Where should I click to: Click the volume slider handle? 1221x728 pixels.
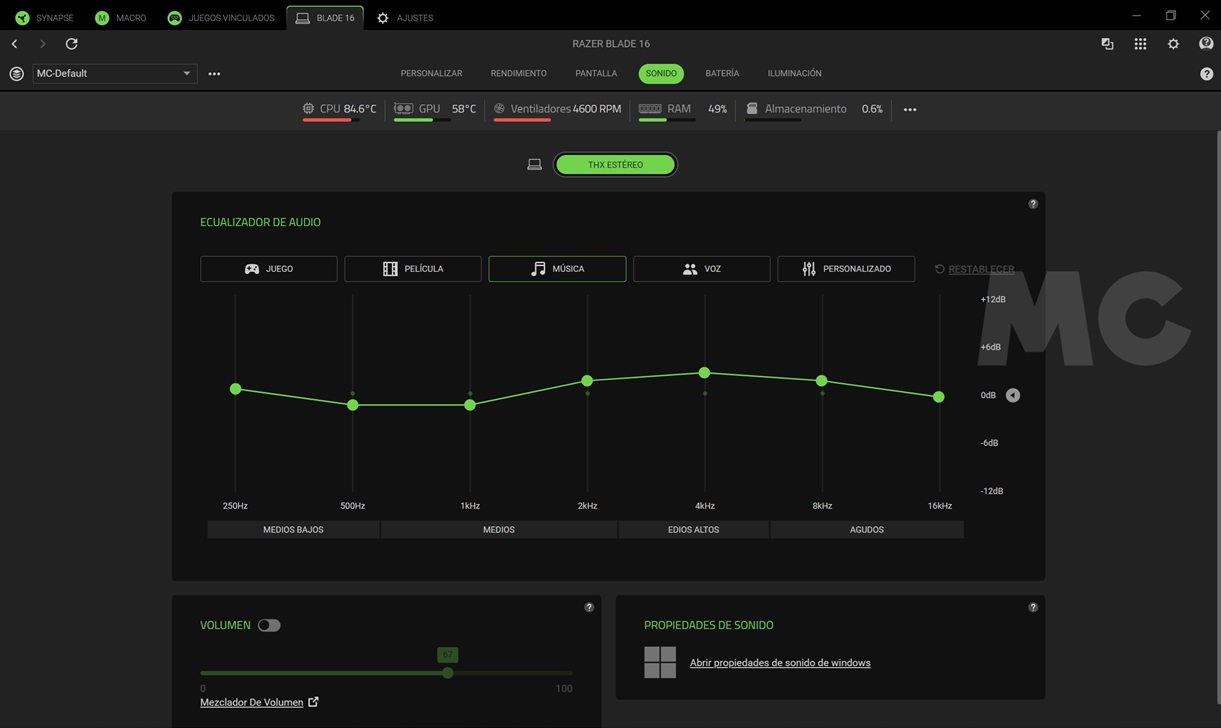(x=447, y=673)
